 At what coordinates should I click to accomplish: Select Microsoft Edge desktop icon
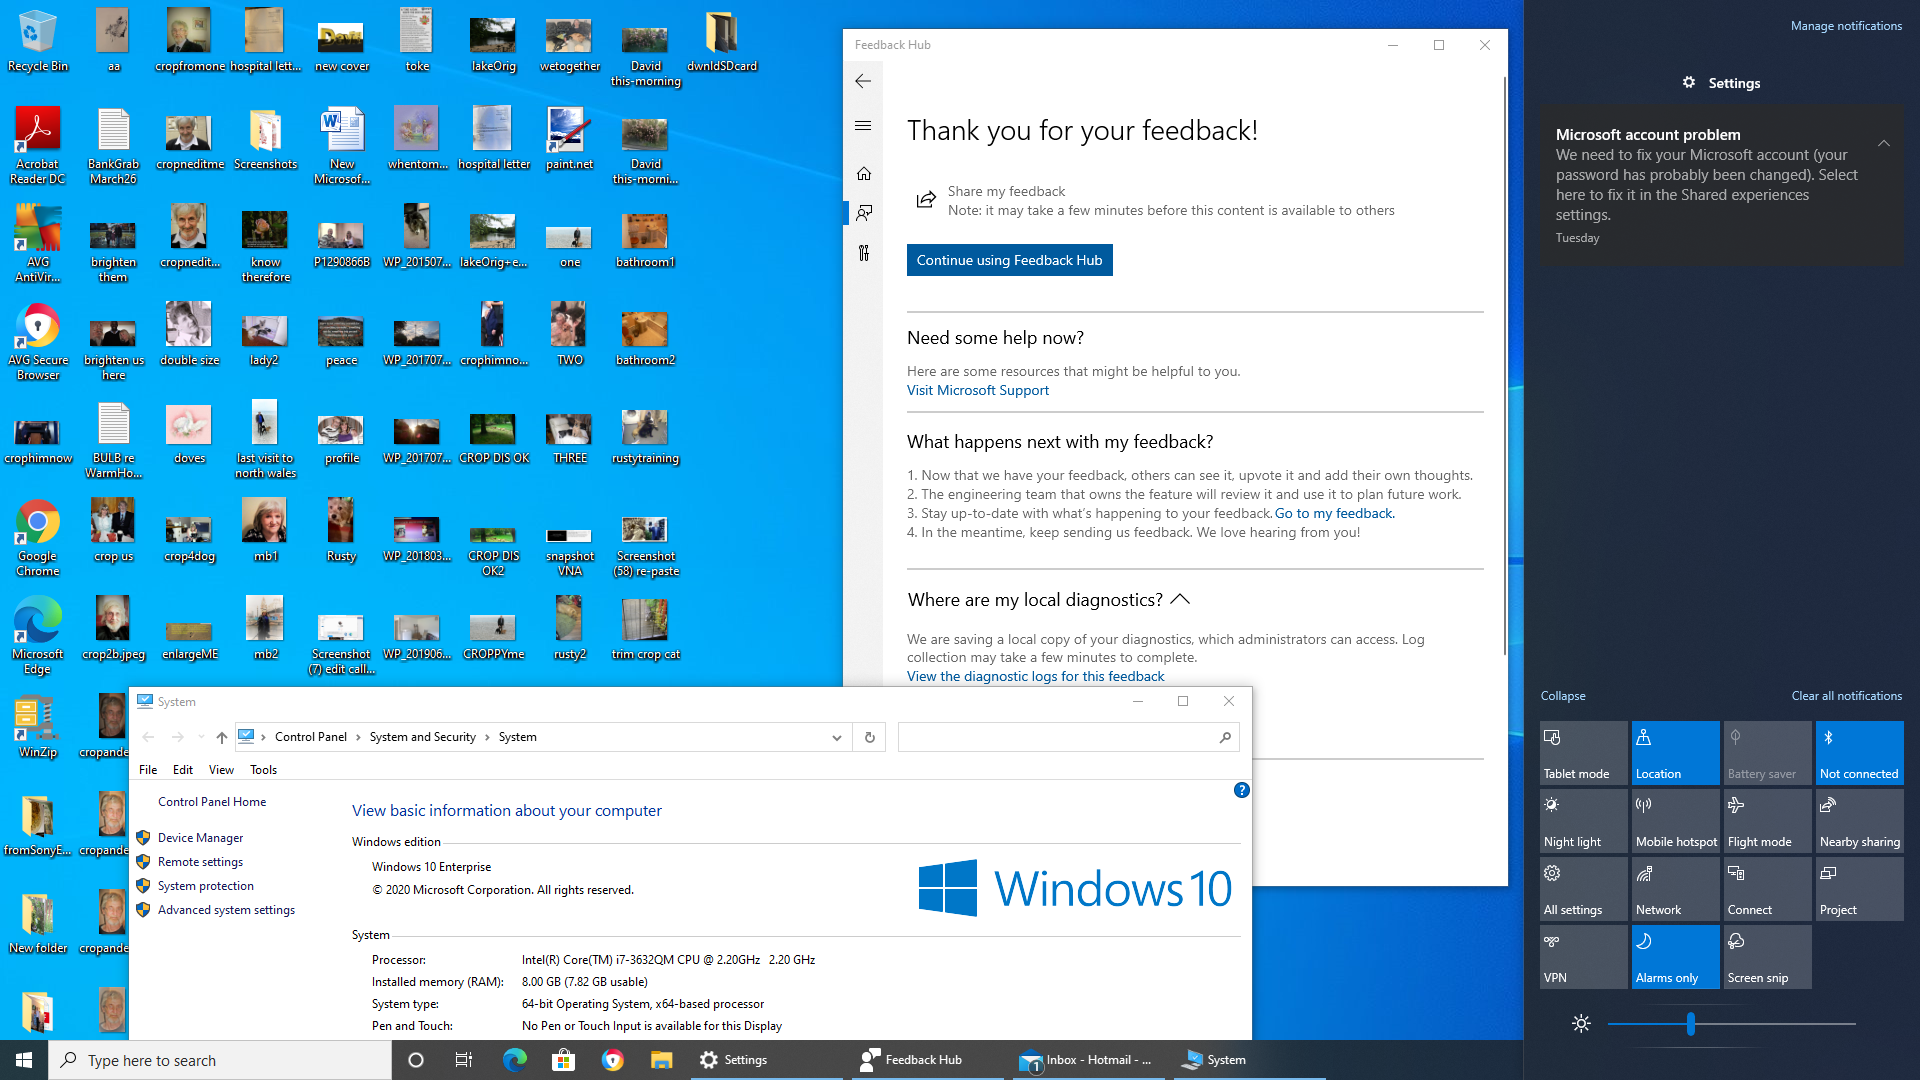pyautogui.click(x=38, y=635)
